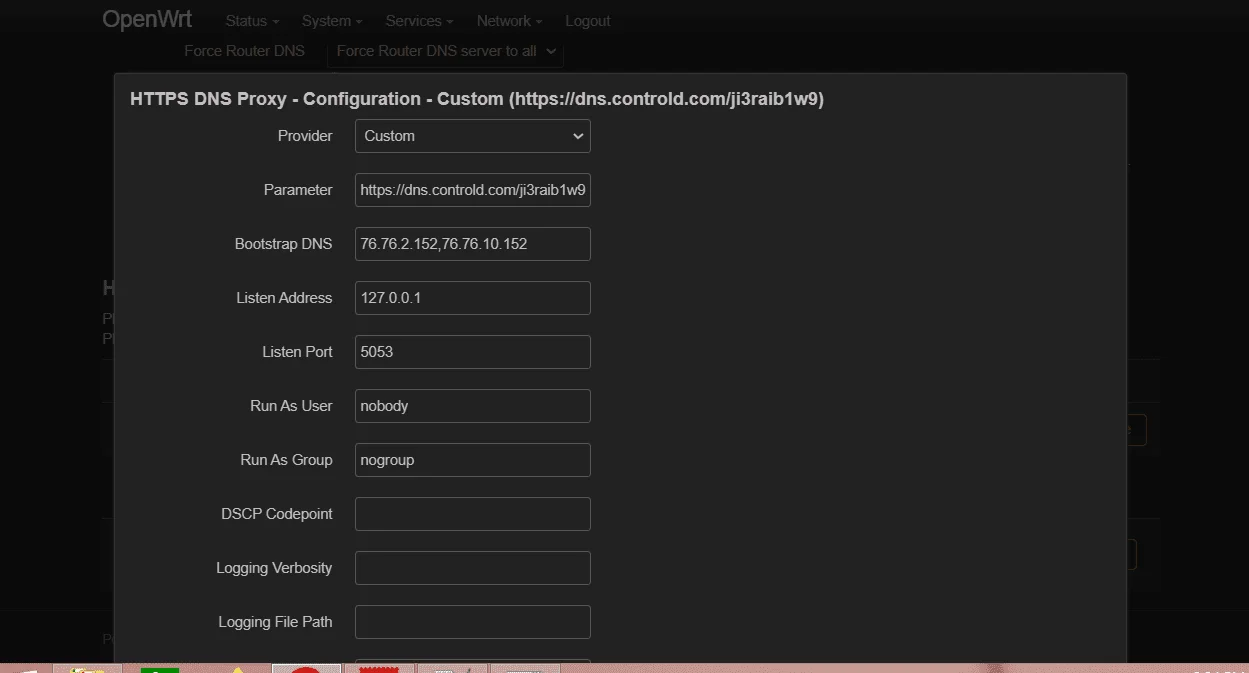
Task: Open the Status menu in the navbar
Action: [252, 21]
